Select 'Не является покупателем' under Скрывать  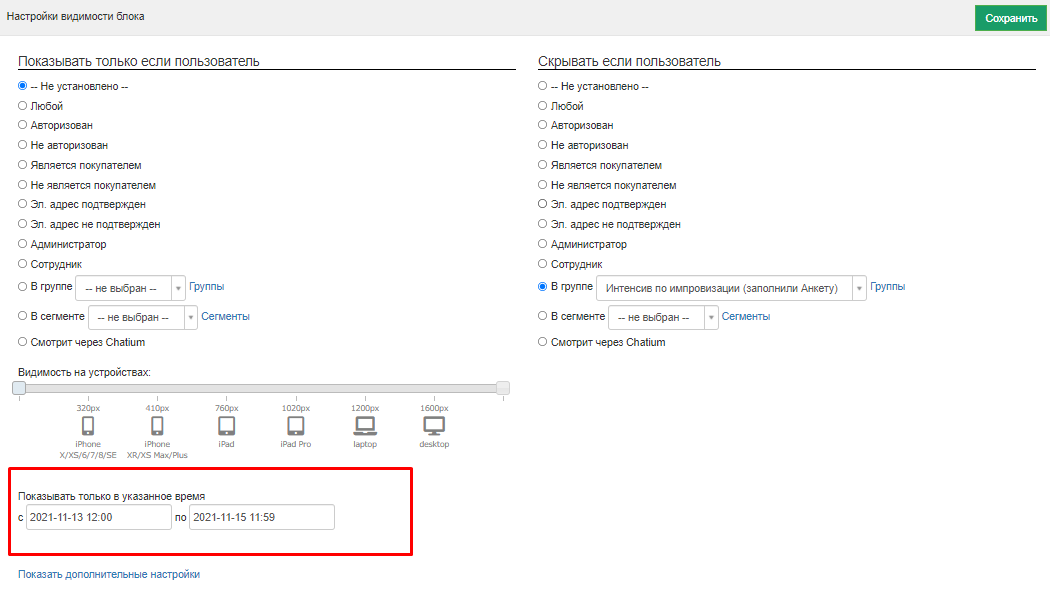click(542, 185)
